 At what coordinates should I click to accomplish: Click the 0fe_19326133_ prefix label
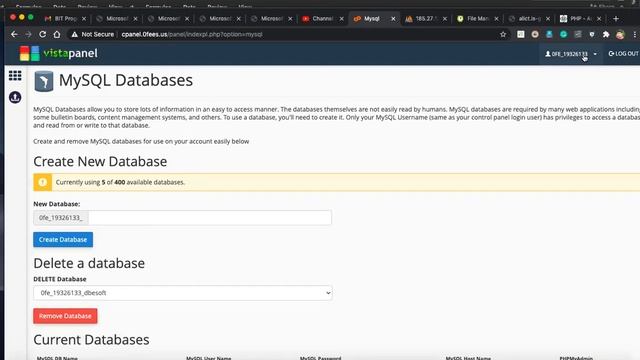point(61,218)
